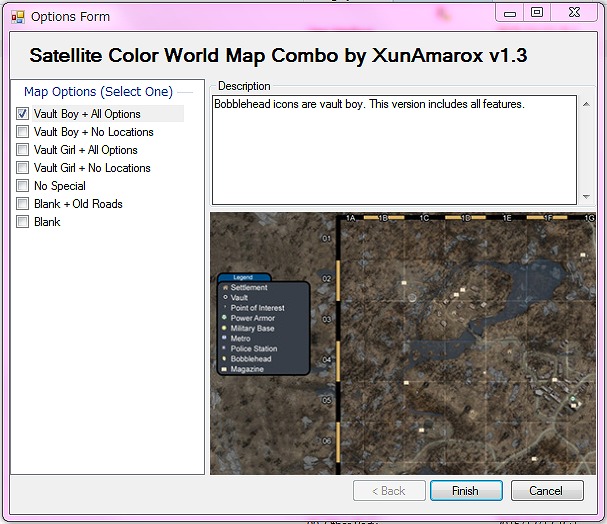
Task: Click the Map Options (Select One) heading
Action: pyautogui.click(x=98, y=92)
